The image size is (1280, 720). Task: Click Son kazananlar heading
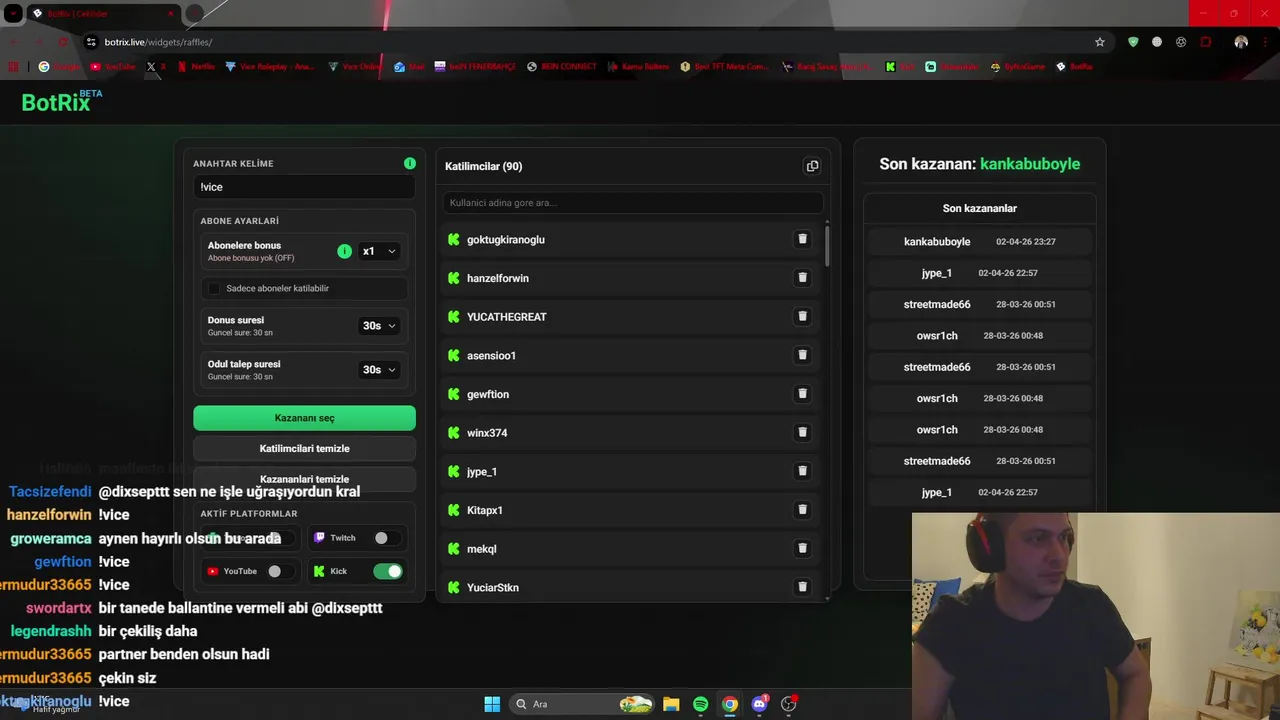[979, 208]
